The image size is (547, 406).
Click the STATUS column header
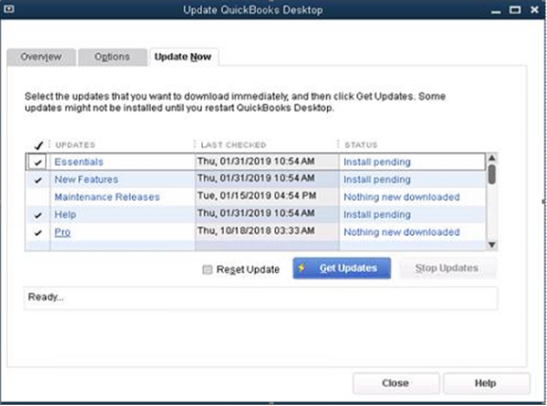pos(361,145)
